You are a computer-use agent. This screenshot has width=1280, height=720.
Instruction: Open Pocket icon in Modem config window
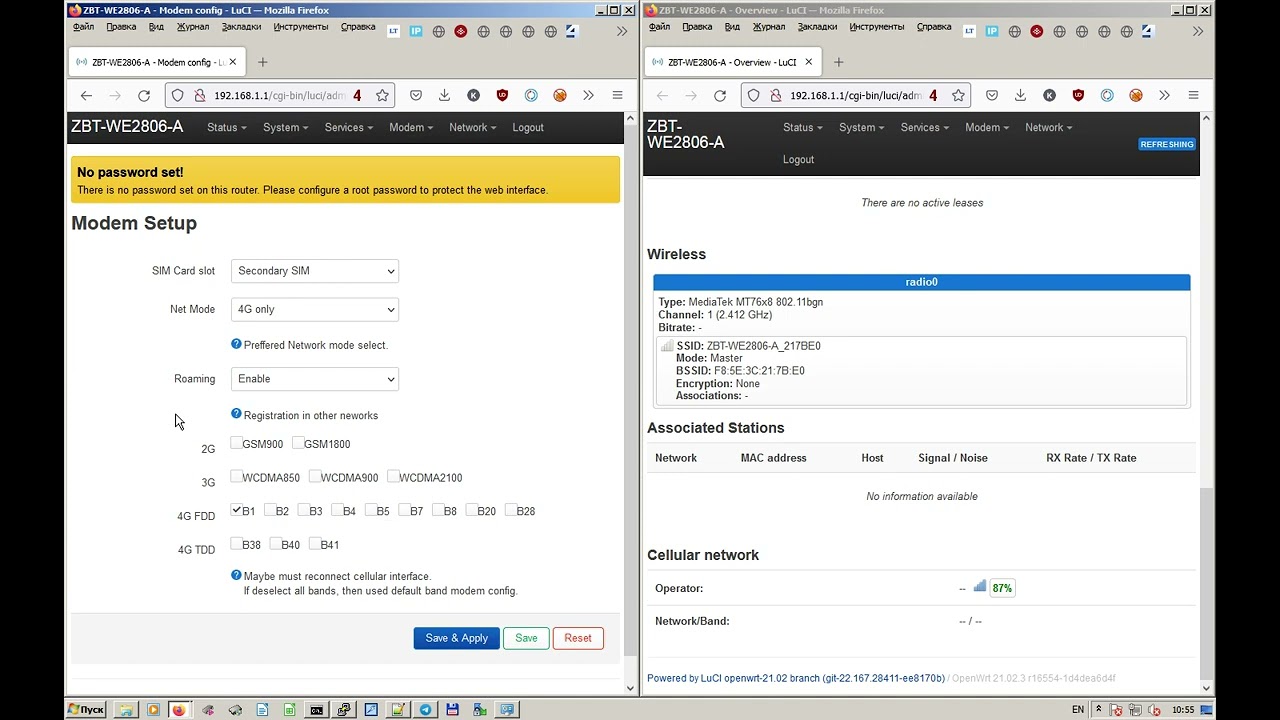(416, 95)
